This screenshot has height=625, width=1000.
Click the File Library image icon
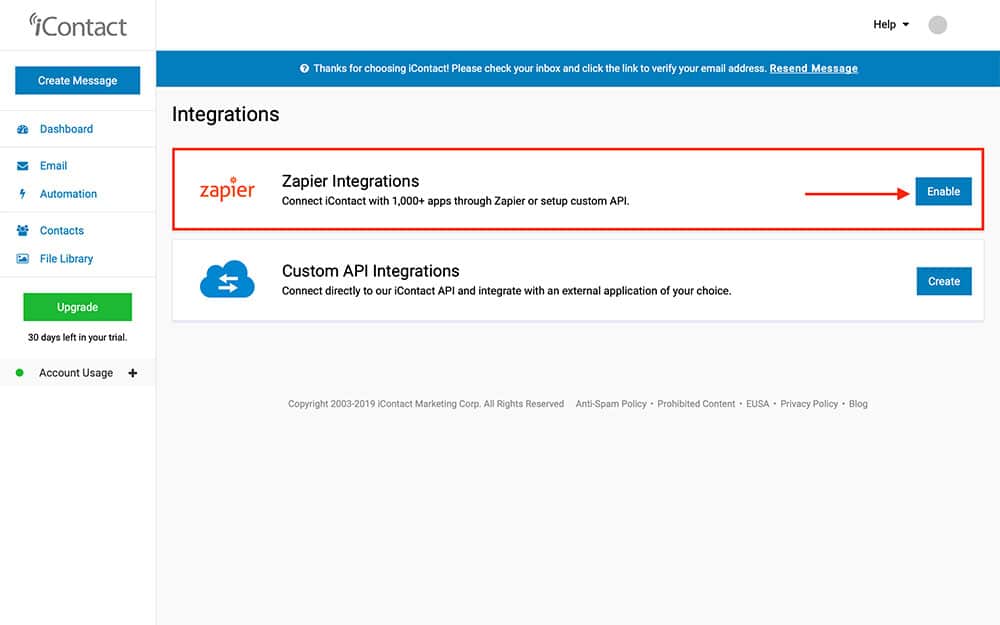pyautogui.click(x=22, y=259)
